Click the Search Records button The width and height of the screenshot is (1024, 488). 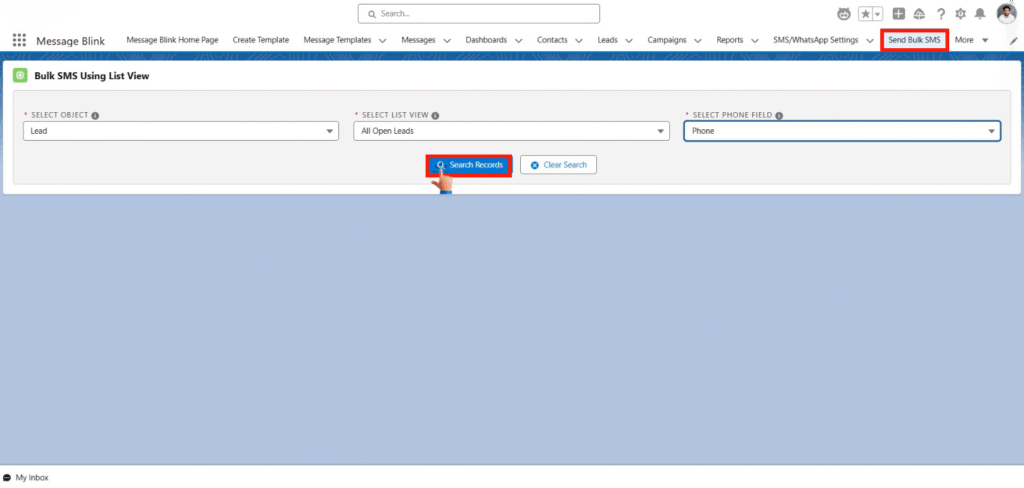[469, 165]
